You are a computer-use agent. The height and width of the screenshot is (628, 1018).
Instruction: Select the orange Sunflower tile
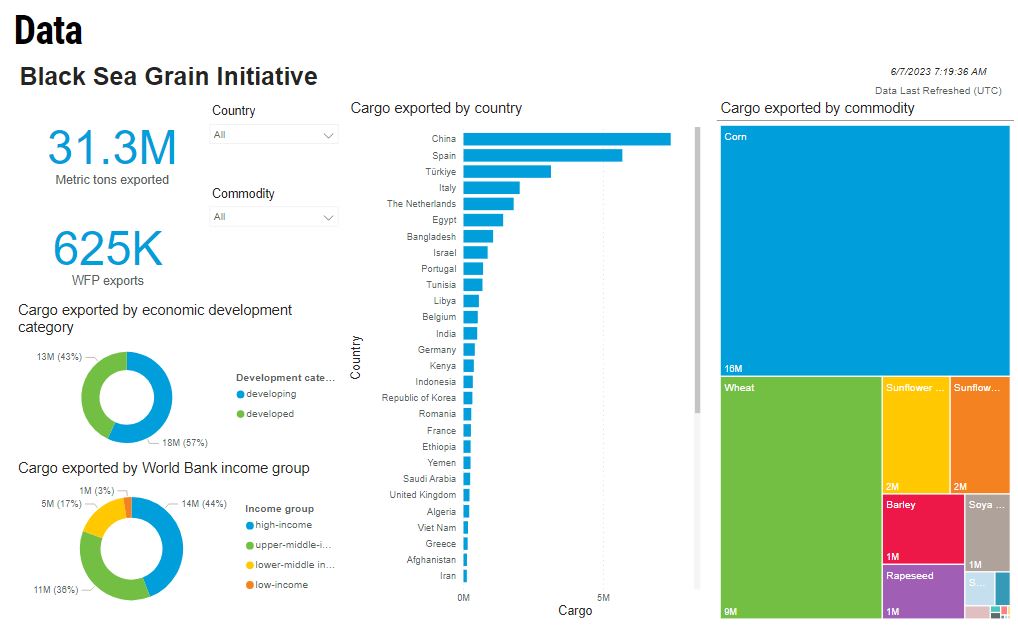[980, 435]
